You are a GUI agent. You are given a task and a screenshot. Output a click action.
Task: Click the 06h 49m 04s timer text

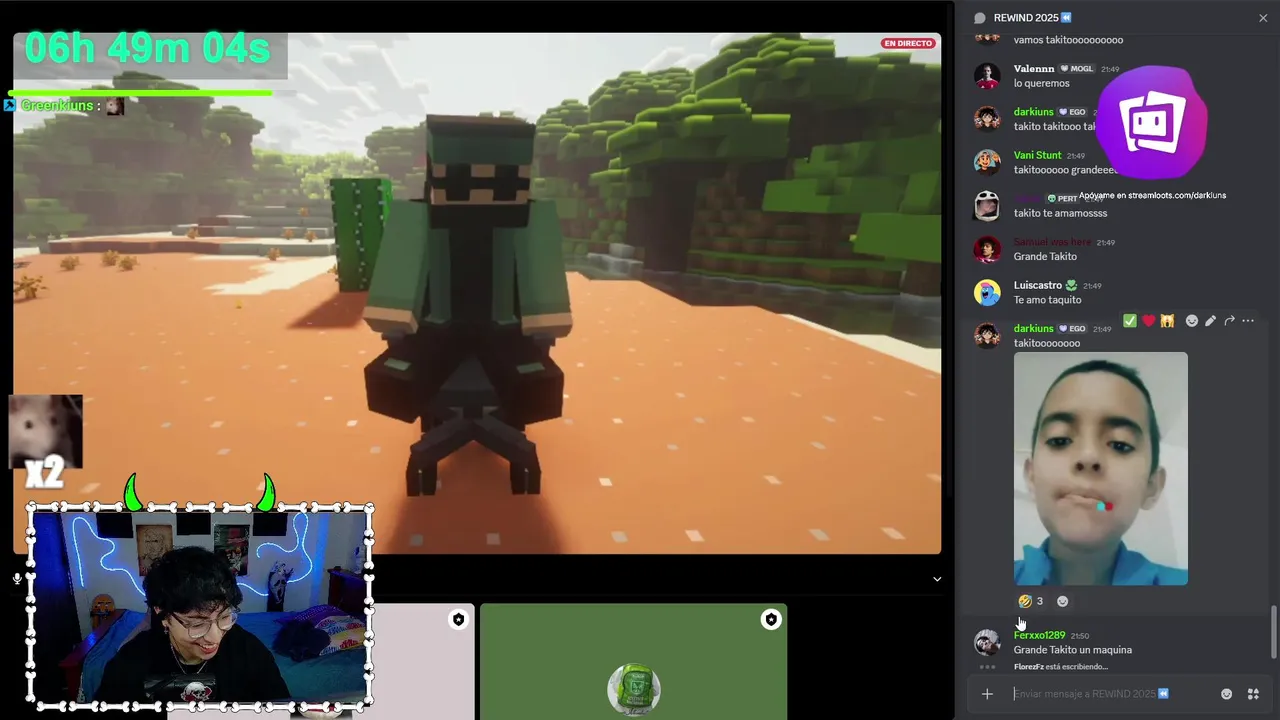click(147, 48)
